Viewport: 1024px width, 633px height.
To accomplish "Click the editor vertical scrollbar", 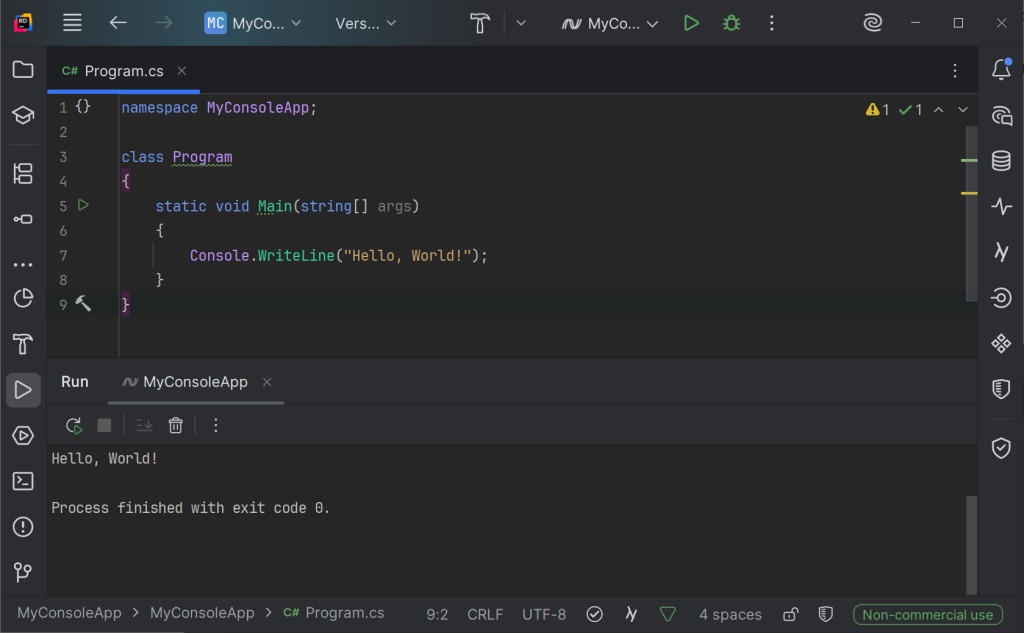I will pos(970,210).
